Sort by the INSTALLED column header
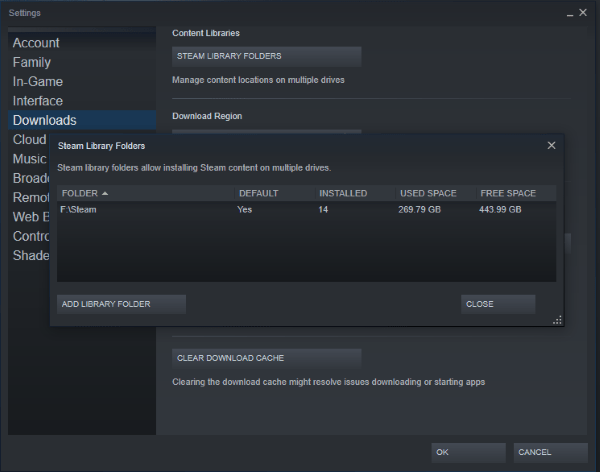This screenshot has width=600, height=472. [x=355, y=193]
